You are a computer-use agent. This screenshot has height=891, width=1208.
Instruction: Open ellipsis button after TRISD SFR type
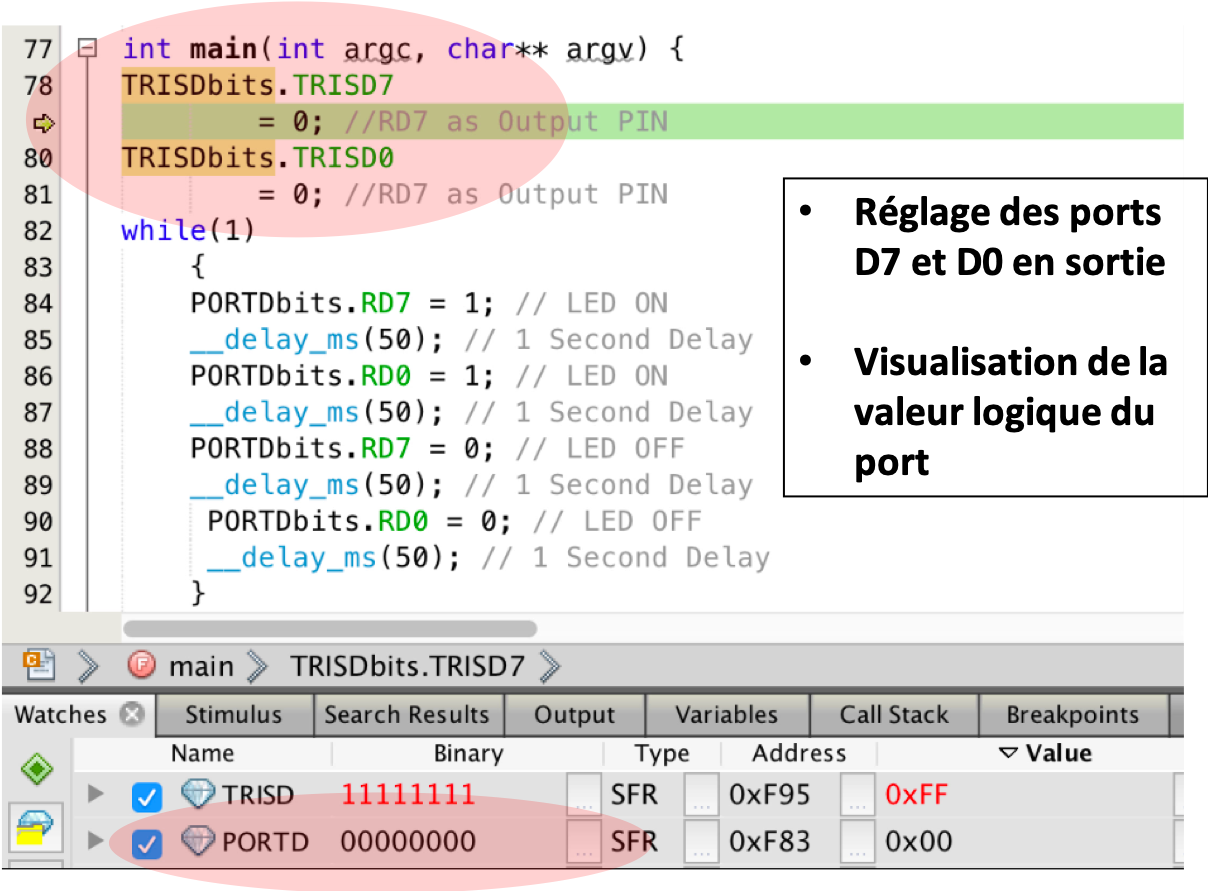coord(701,797)
